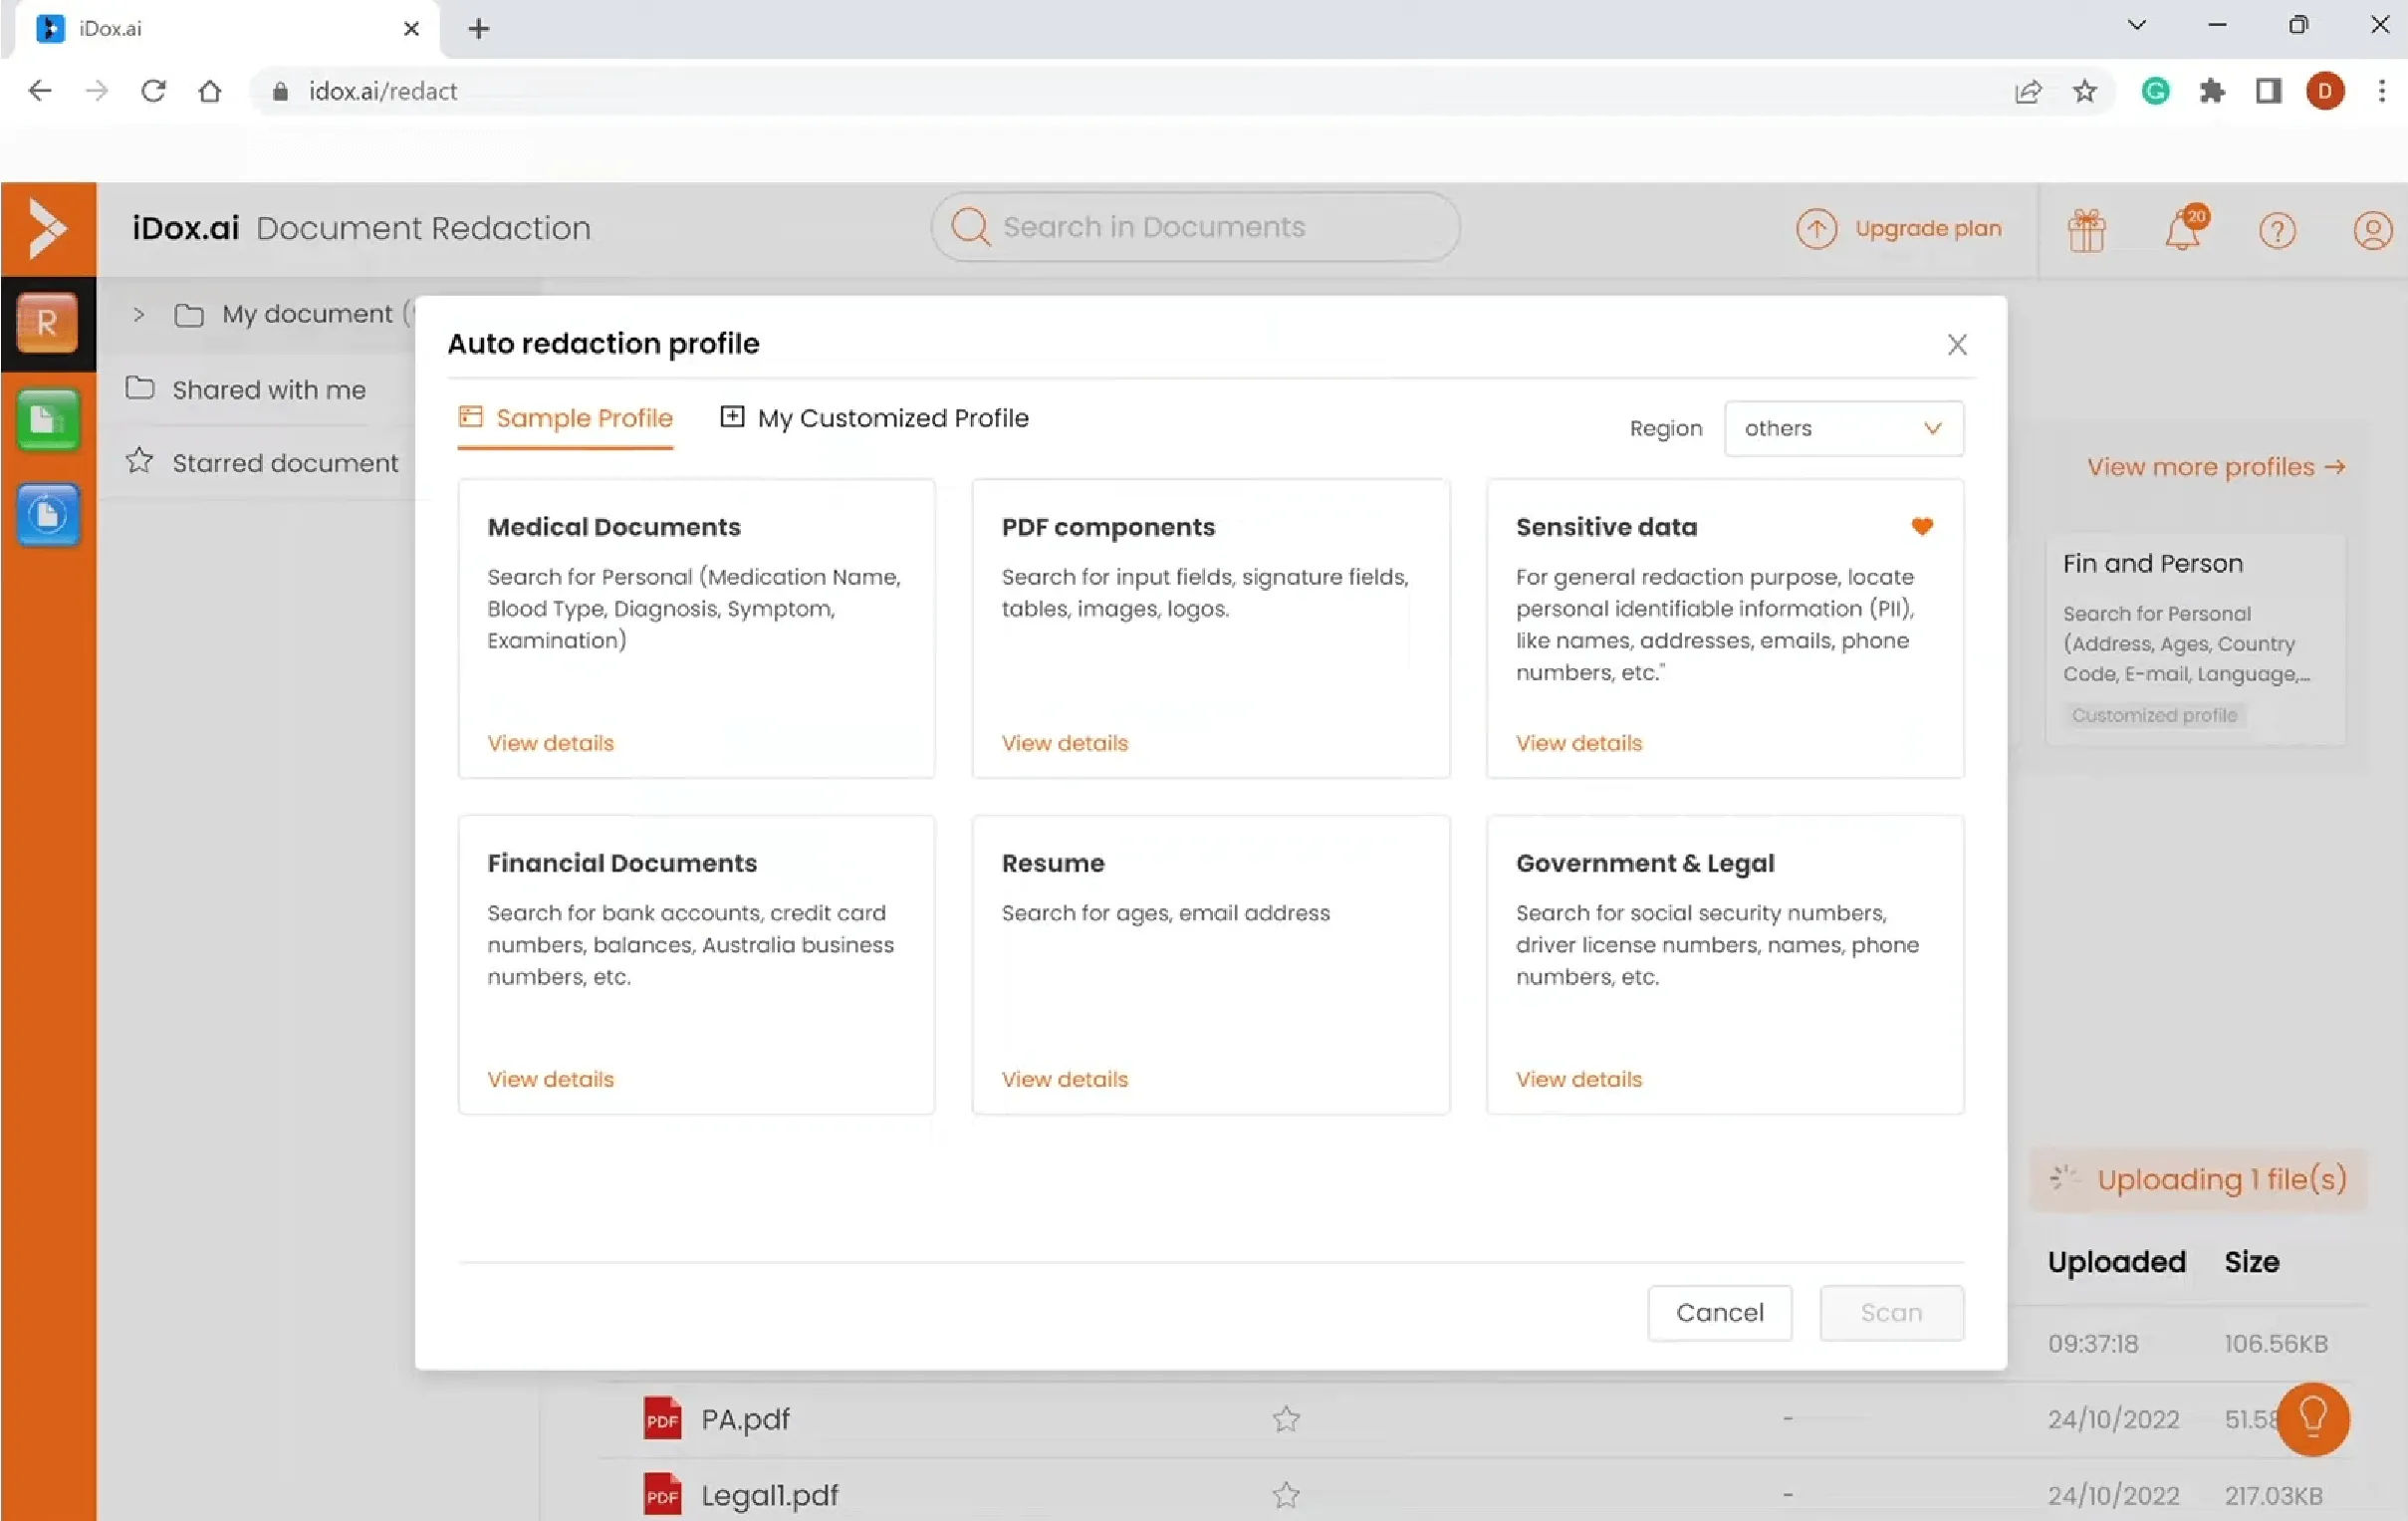The image size is (2408, 1521).
Task: View details of Medical Documents profile
Action: [x=550, y=743]
